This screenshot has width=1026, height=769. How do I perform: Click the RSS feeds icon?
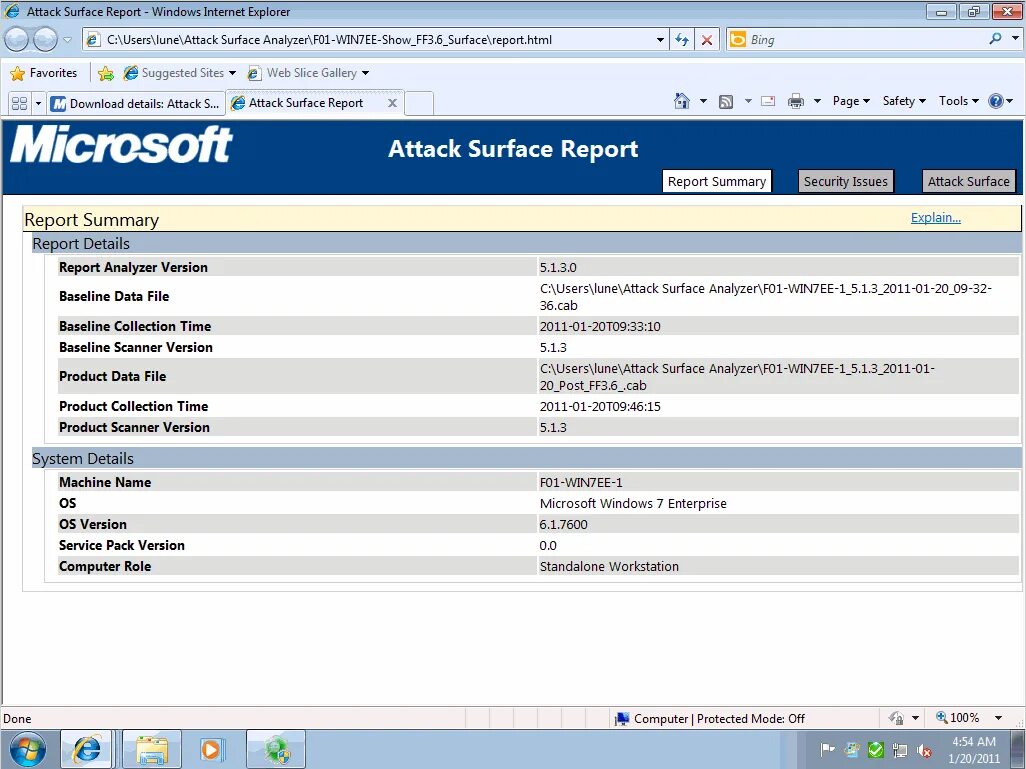[x=726, y=101]
